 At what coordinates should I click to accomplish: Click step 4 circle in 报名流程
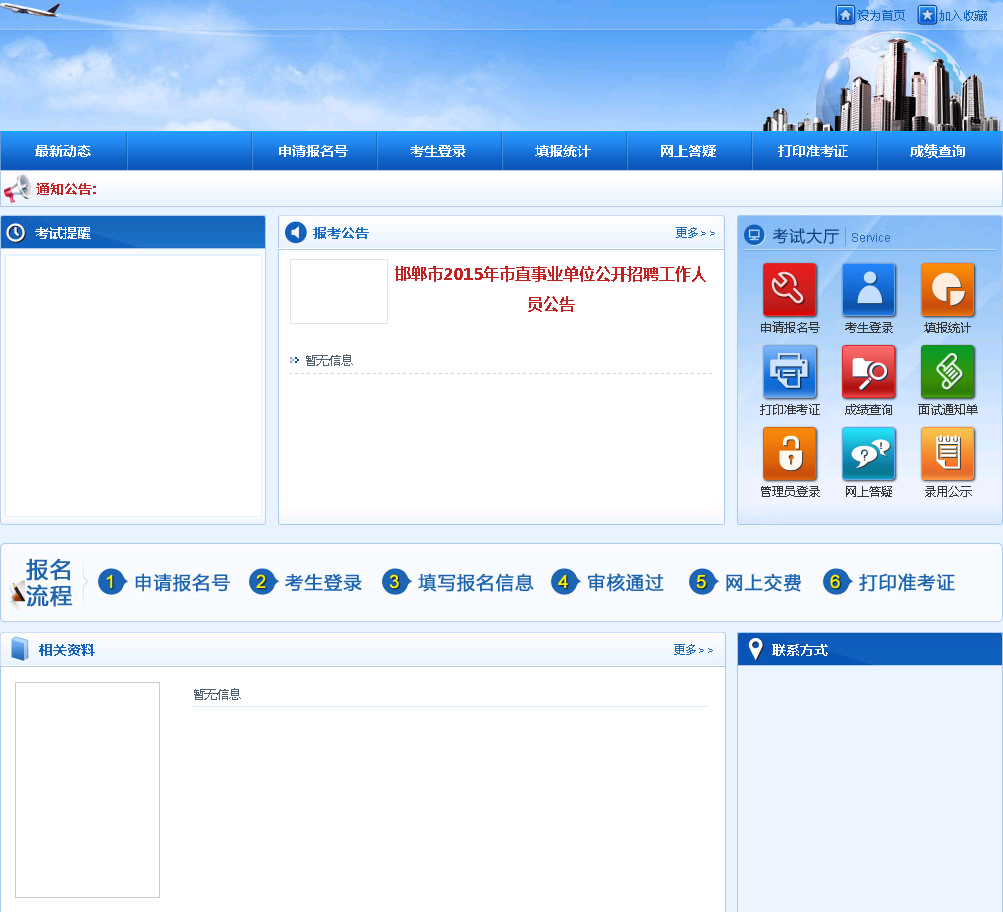(x=564, y=582)
